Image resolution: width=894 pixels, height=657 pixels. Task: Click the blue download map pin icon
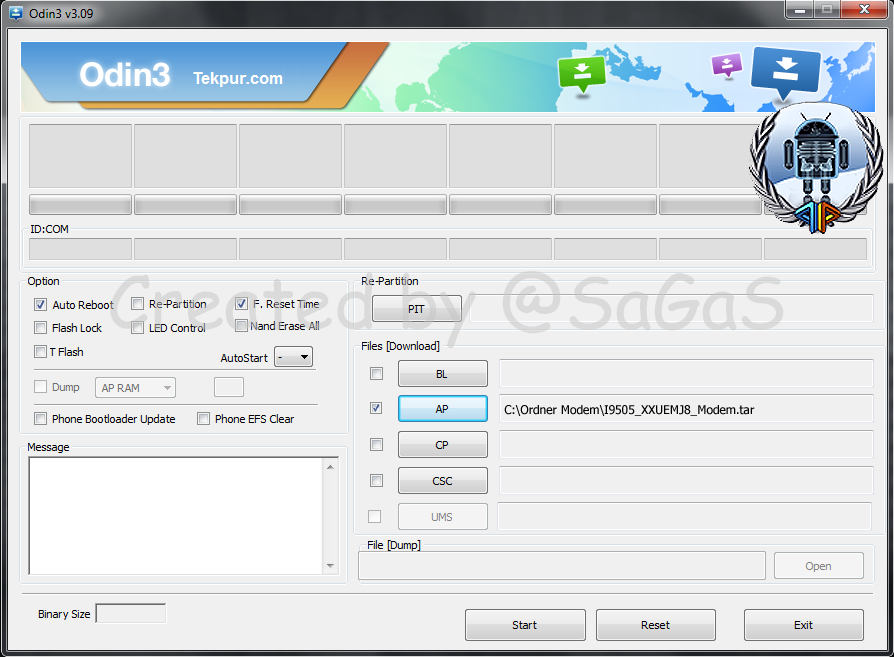click(786, 72)
